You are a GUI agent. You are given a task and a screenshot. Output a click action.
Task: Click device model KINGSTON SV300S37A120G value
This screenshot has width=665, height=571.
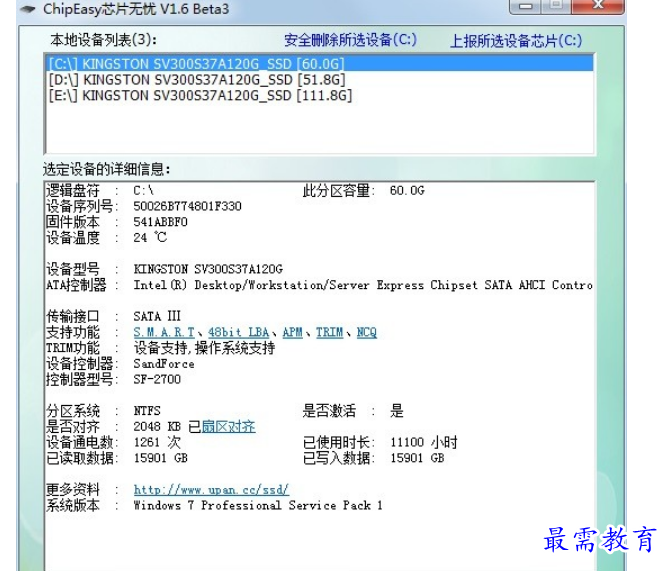[208, 269]
